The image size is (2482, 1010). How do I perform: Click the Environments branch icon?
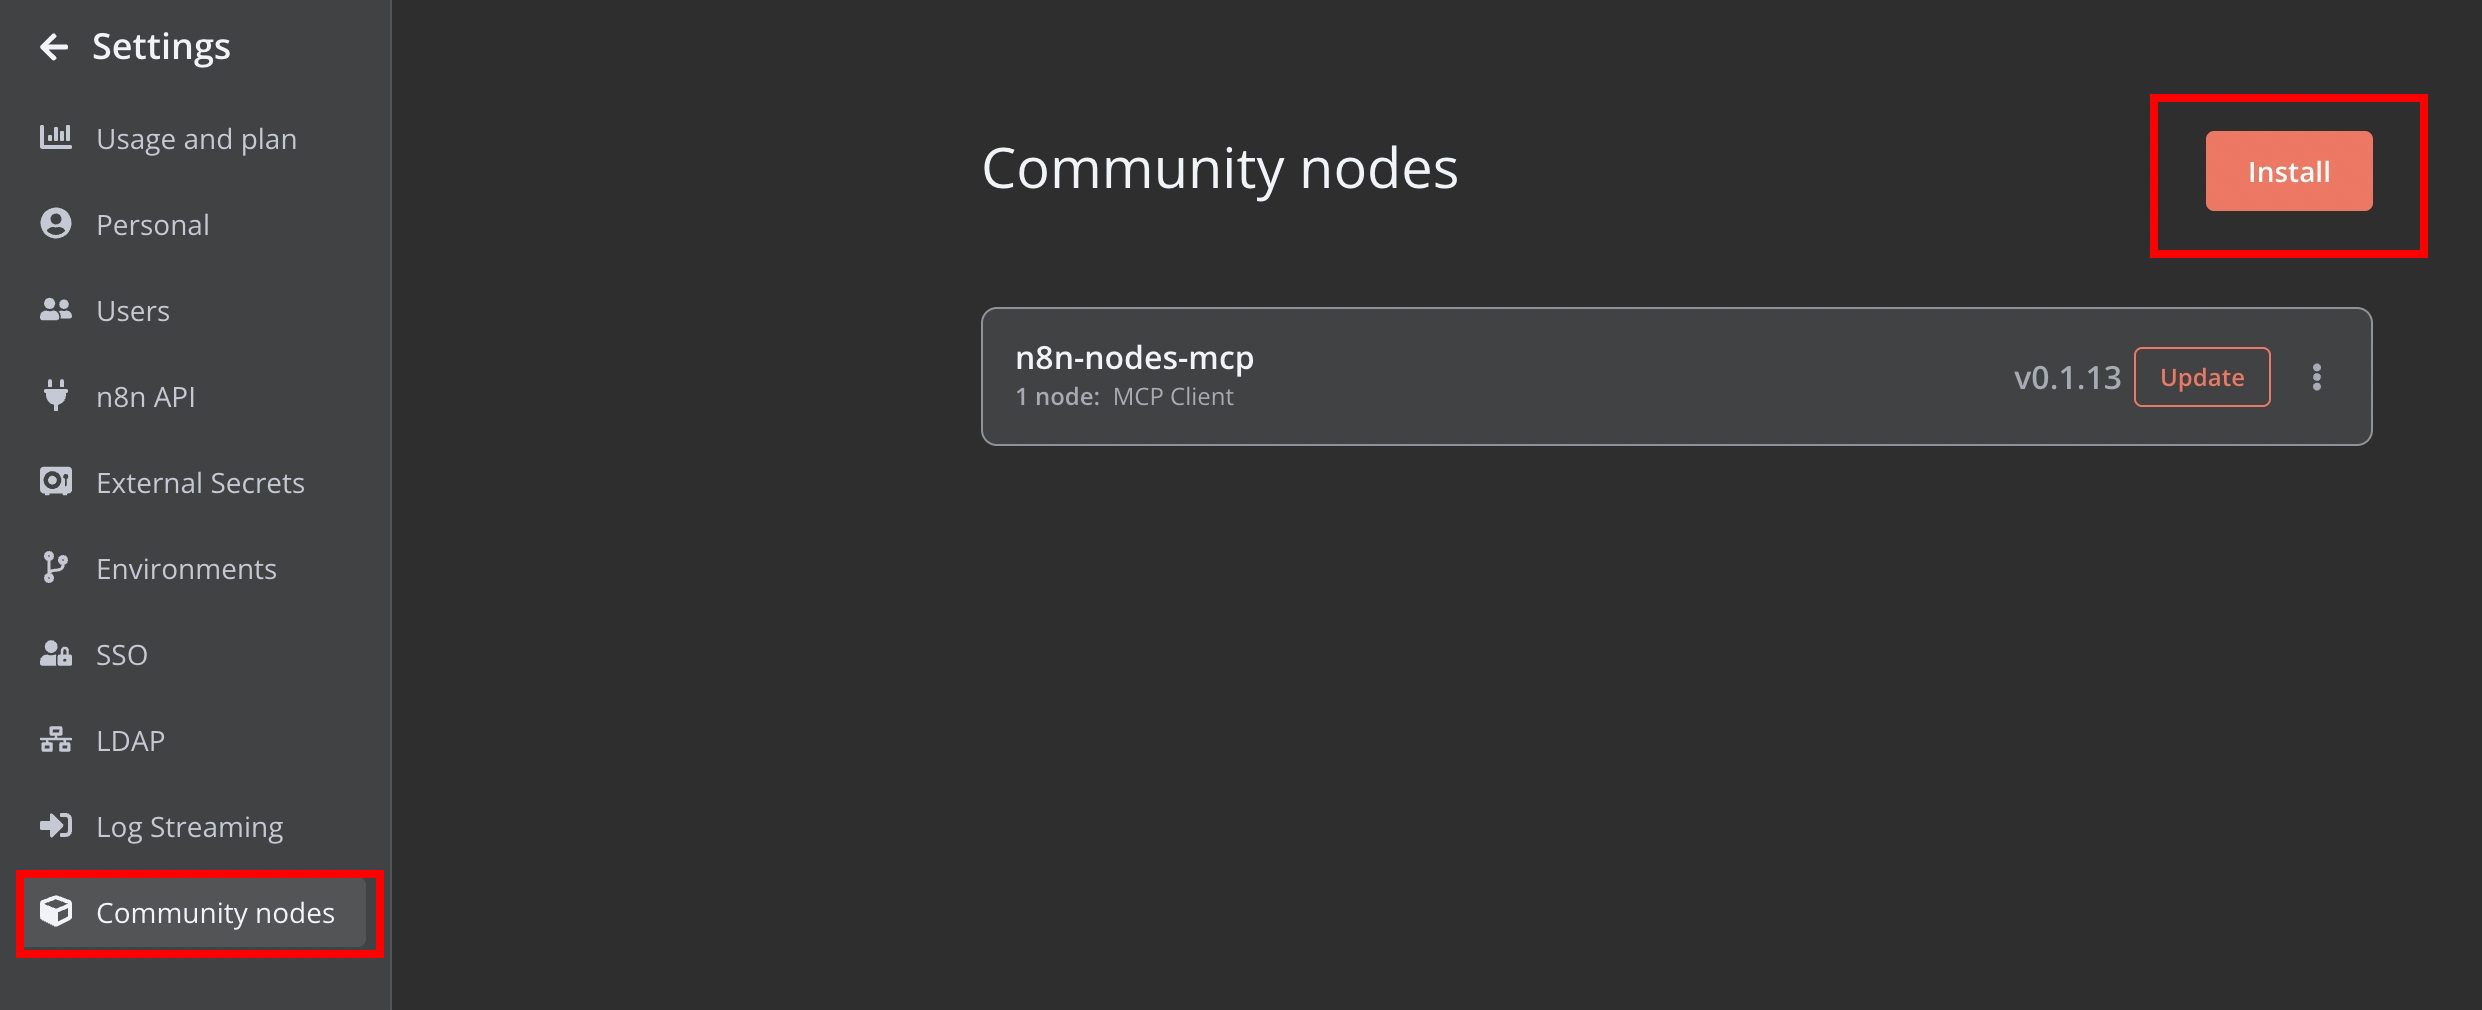click(x=55, y=567)
